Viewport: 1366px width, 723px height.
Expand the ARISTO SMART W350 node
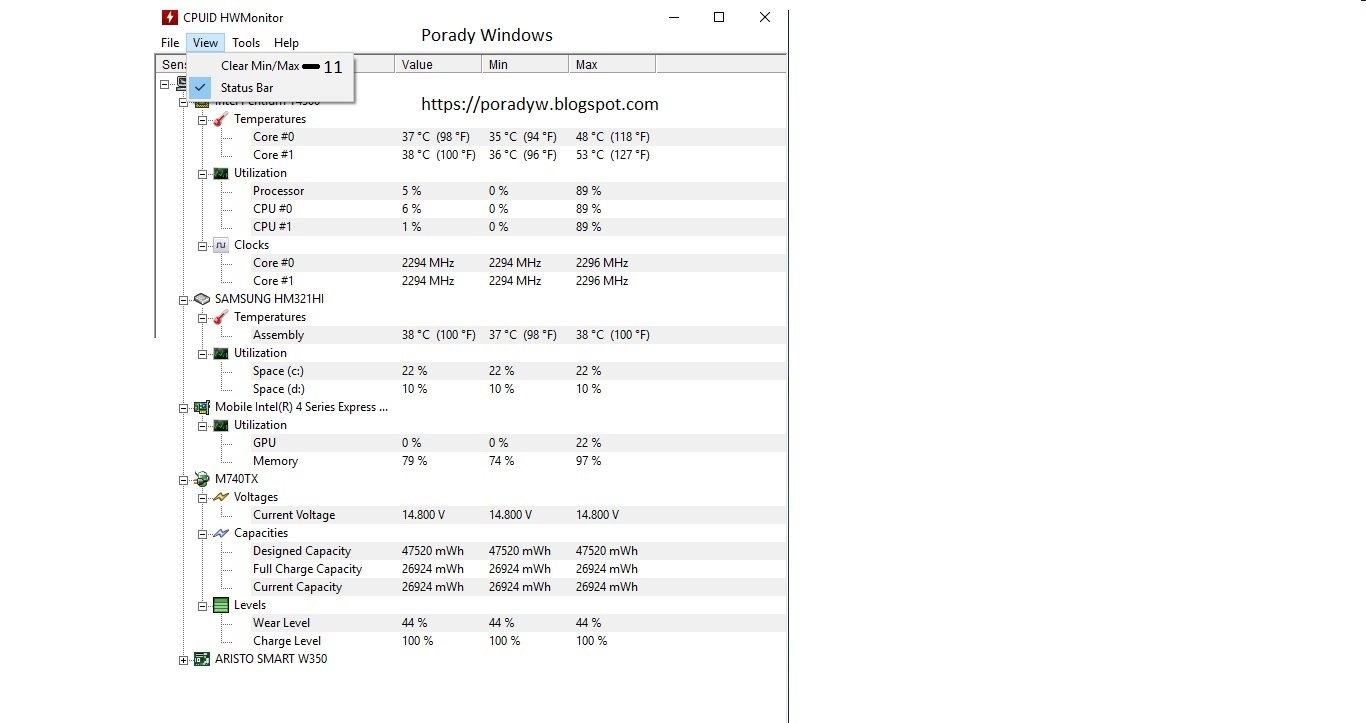[x=183, y=660]
